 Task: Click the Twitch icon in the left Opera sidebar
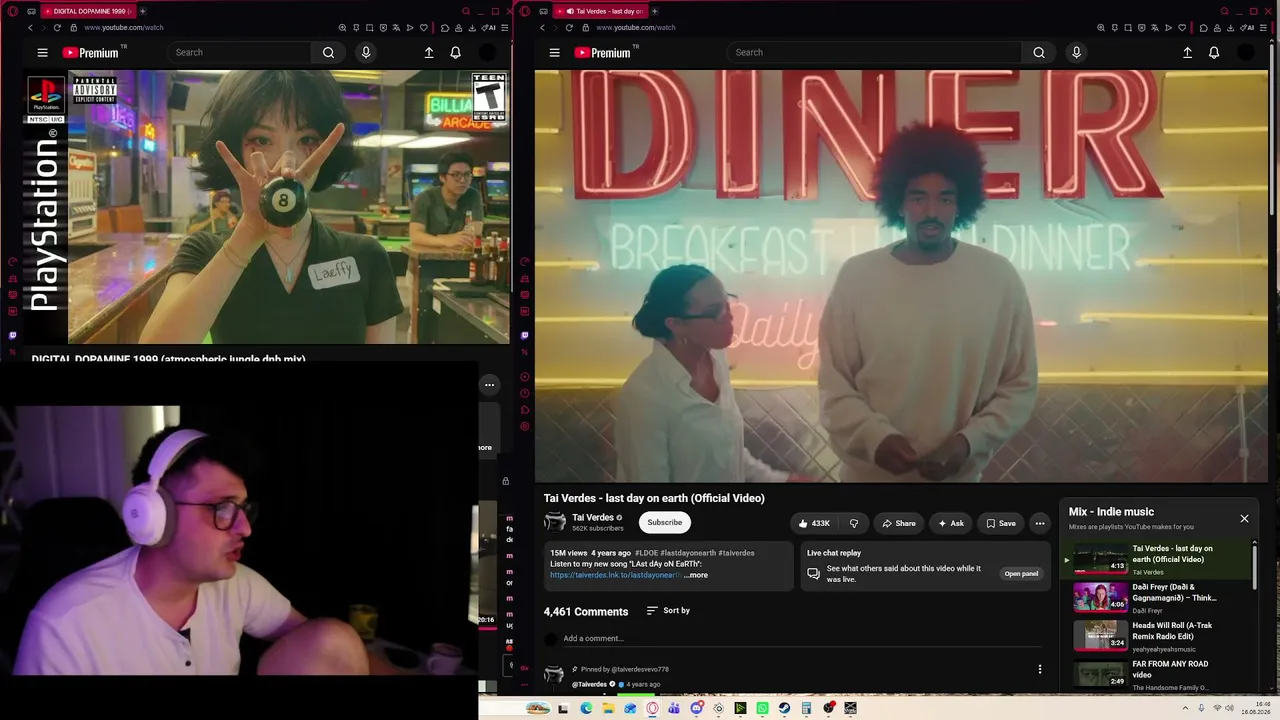pyautogui.click(x=13, y=336)
